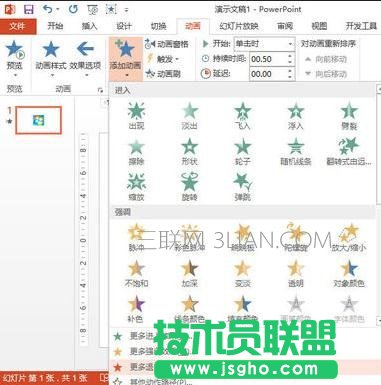The width and height of the screenshot is (381, 385).
Task: Select the 不饱和 emphasis effect
Action: [136, 273]
